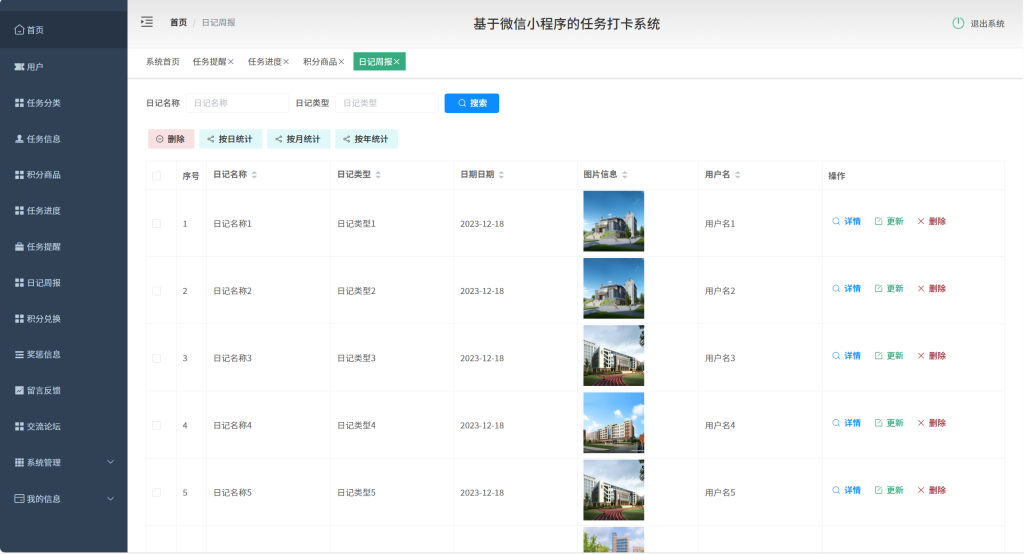Image resolution: width=1024 pixels, height=554 pixels.
Task: View 详情 for 日记名称4
Action: click(846, 423)
